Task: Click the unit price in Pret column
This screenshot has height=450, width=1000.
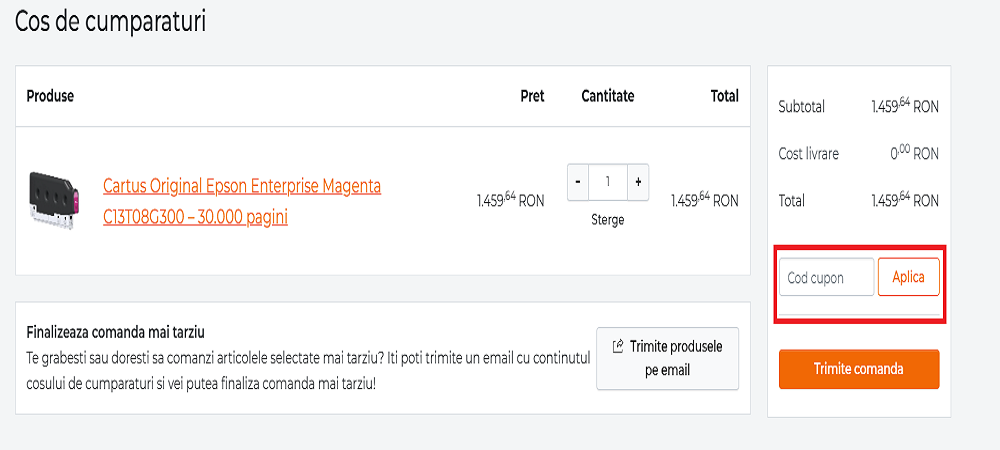Action: click(510, 201)
